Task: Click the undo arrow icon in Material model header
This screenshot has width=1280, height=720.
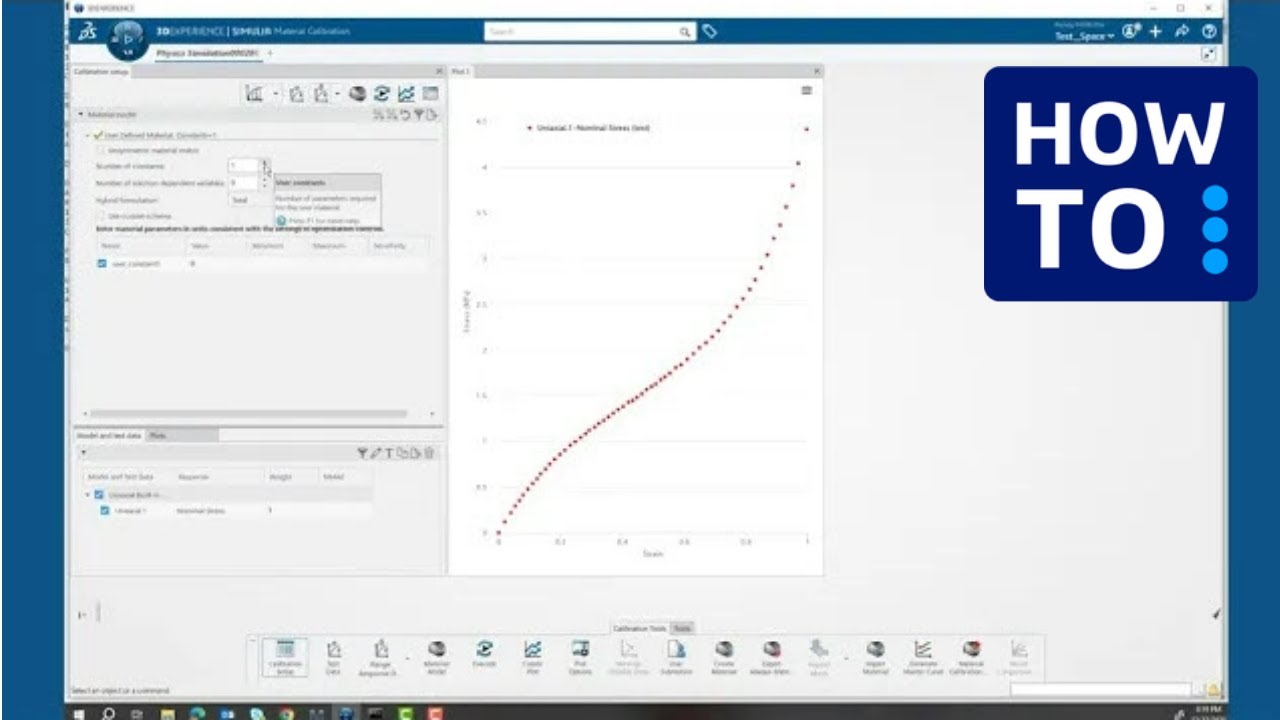Action: pos(406,115)
